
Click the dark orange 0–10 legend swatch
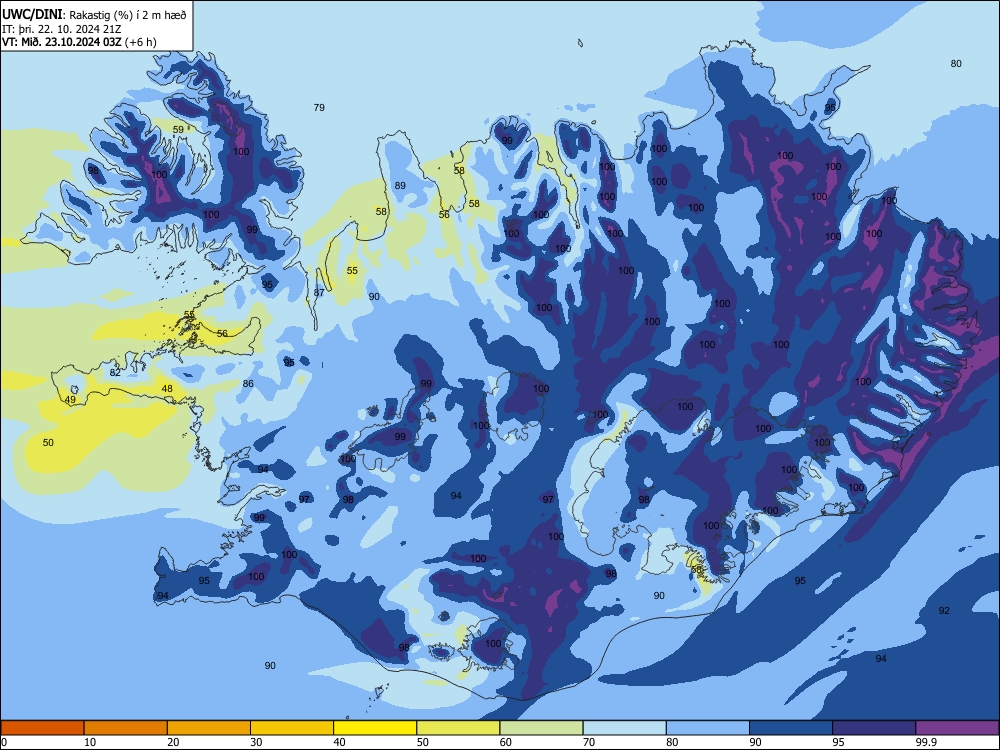click(x=42, y=728)
